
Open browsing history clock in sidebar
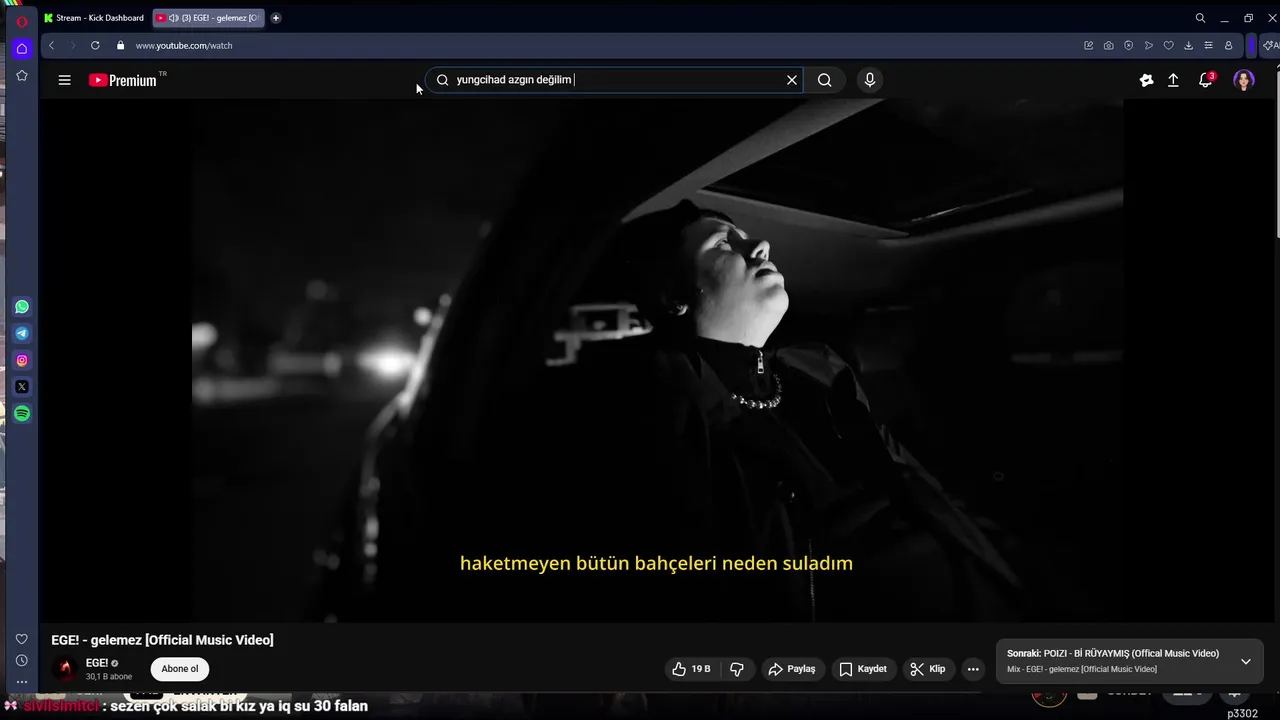(x=22, y=660)
